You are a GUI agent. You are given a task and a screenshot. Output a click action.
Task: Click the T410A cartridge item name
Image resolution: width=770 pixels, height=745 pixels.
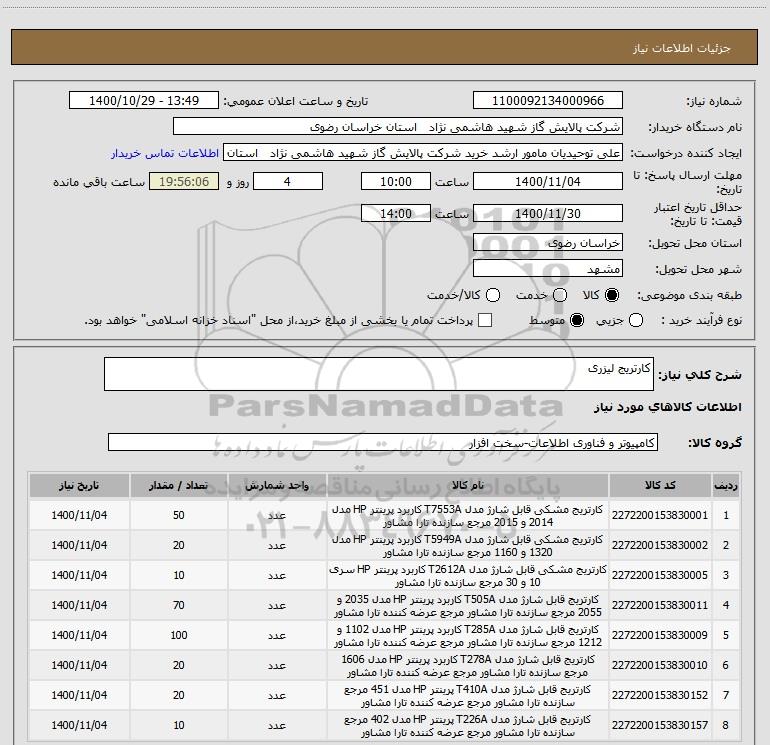(x=468, y=695)
